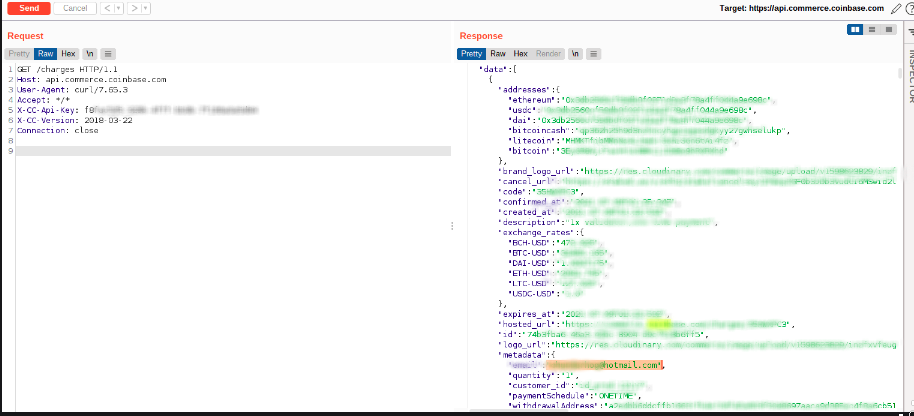Screen dimensions: 914x416
Task: Click the Request heading label
Action: pos(25,36)
